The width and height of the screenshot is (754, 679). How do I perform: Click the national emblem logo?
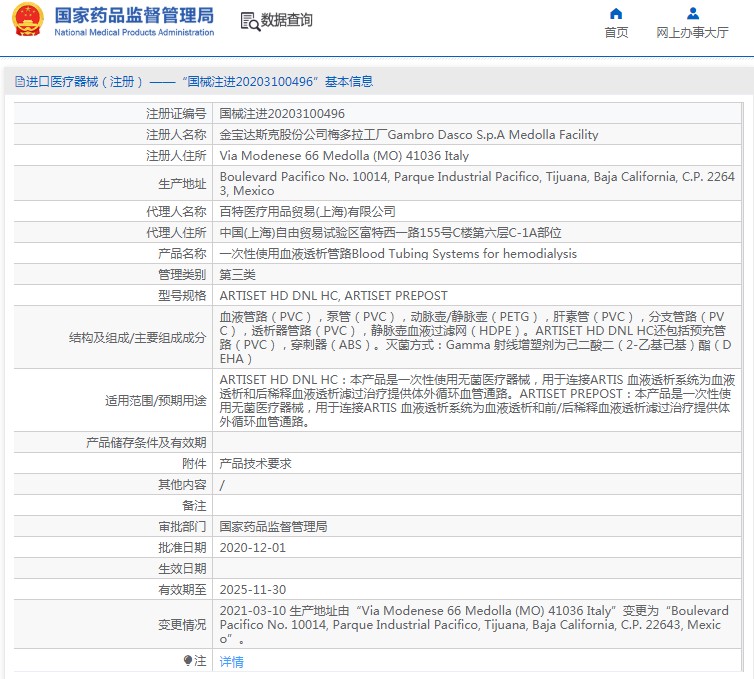(28, 20)
